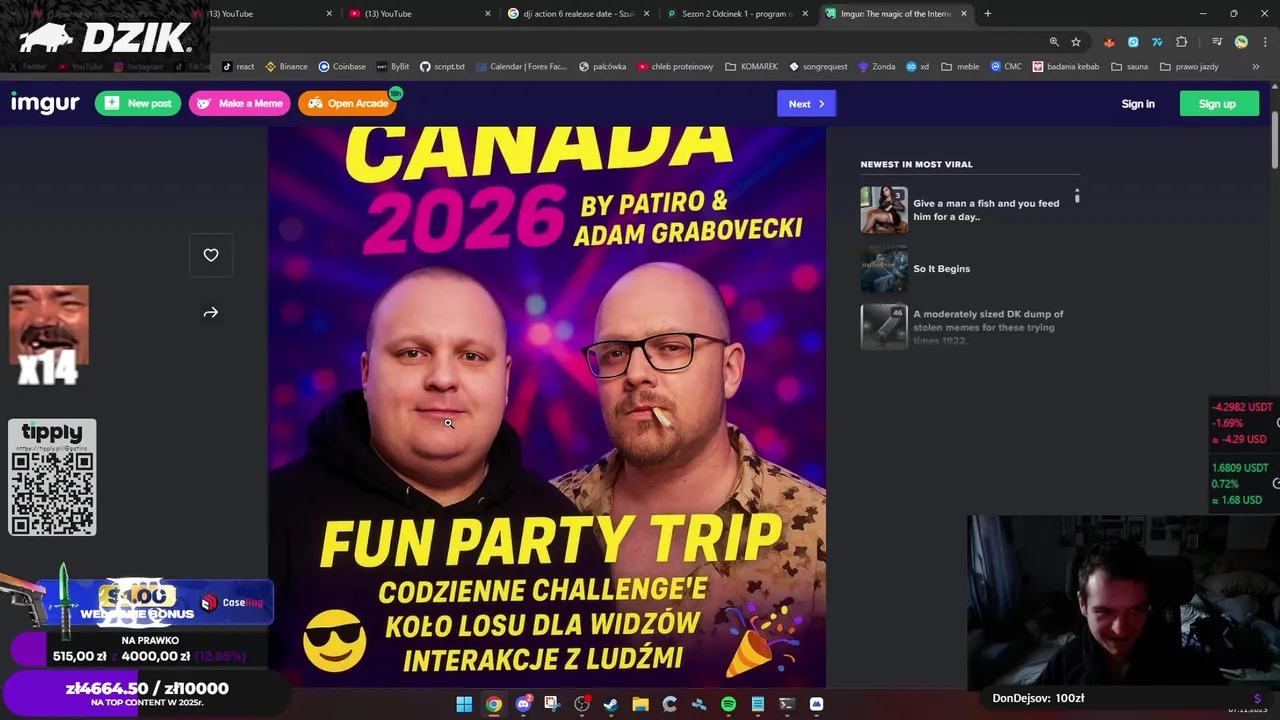Click thumbnail beside 'So It Begins'

[884, 268]
